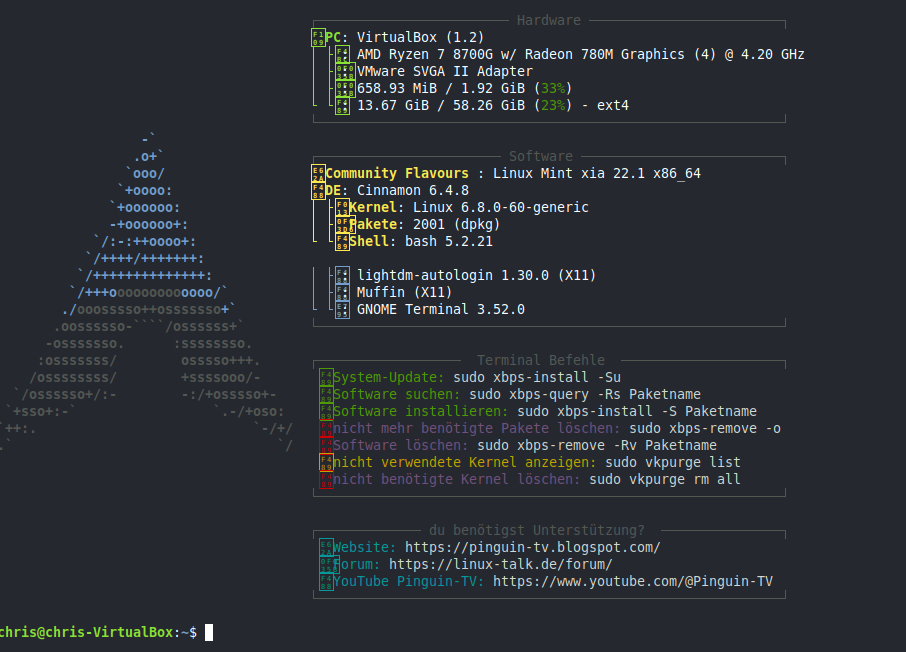Viewport: 906px width, 652px height.
Task: Click the 'sudo xbps-install -Su' command text
Action: coord(536,377)
